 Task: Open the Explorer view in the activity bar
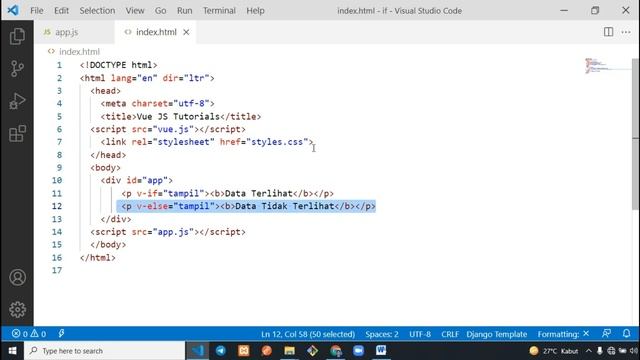pos(17,36)
